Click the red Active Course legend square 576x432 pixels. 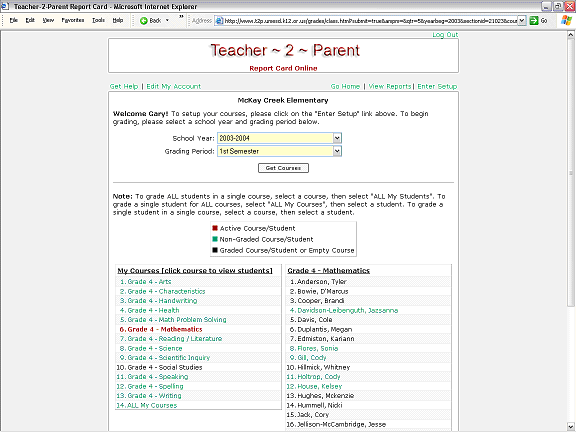coord(215,228)
